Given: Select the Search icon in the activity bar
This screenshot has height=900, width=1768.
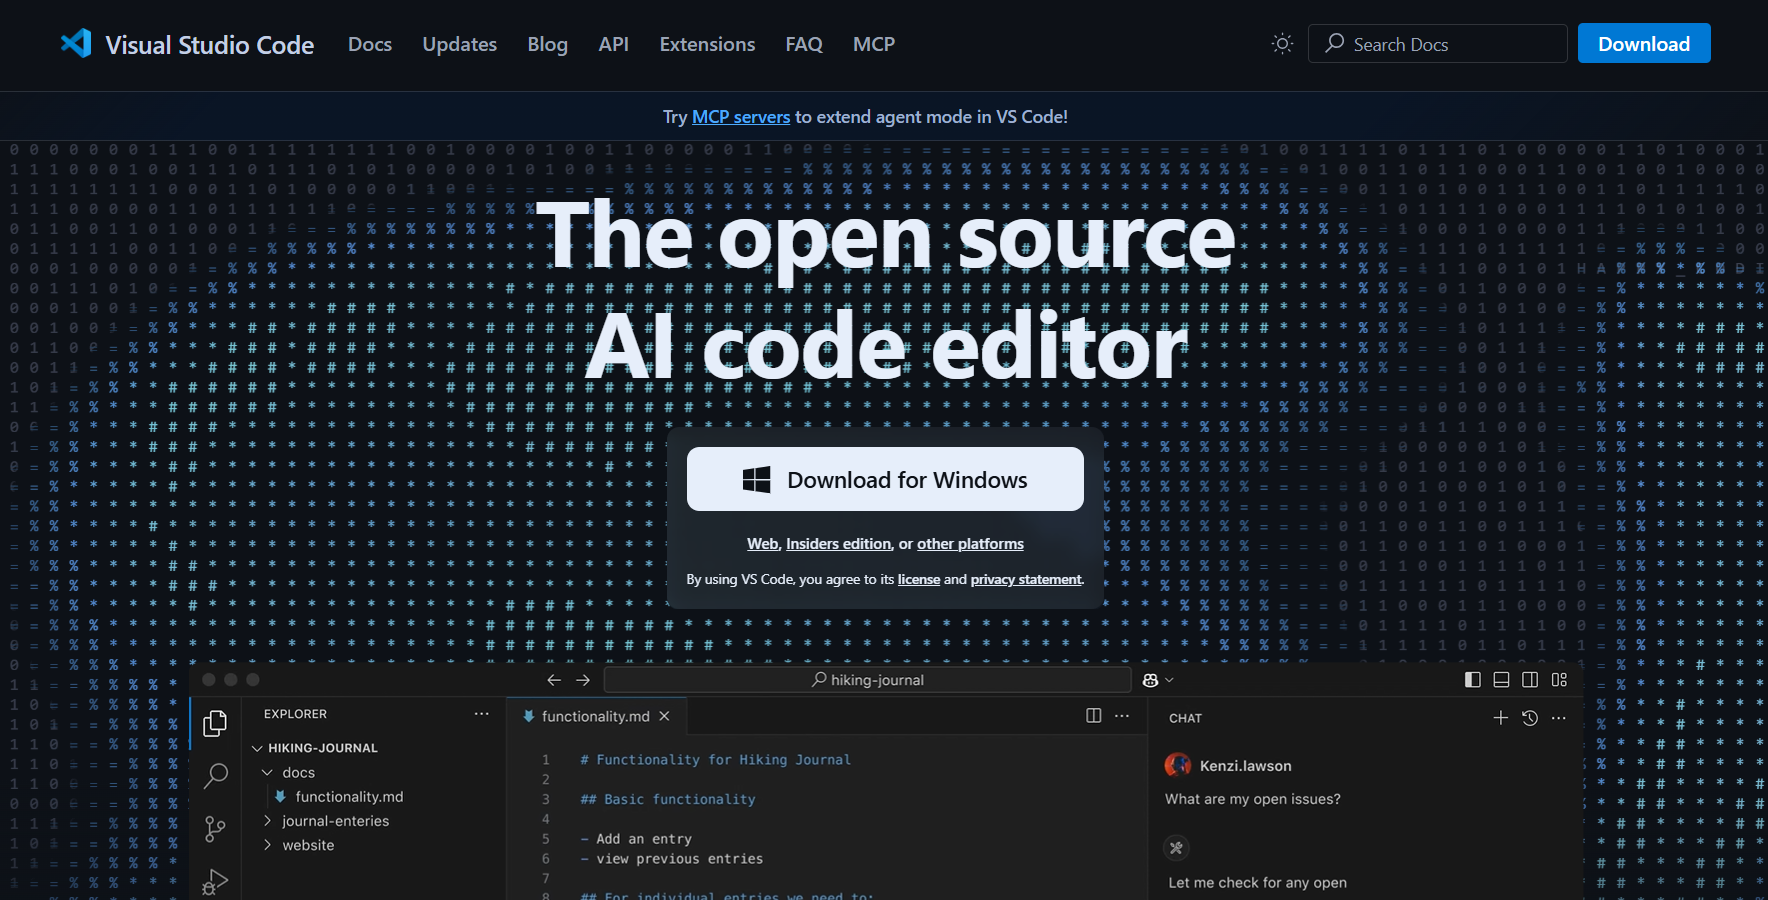Looking at the screenshot, I should (x=215, y=776).
